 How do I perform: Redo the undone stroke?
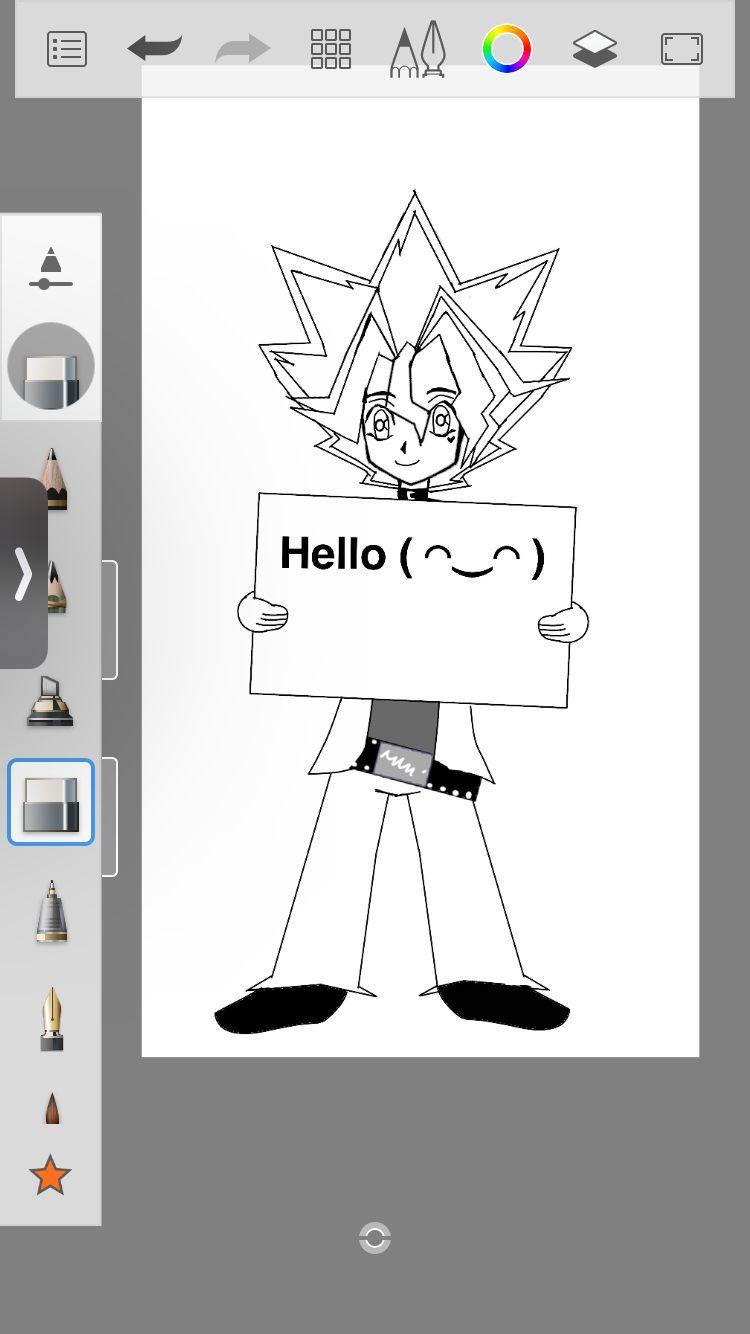243,49
